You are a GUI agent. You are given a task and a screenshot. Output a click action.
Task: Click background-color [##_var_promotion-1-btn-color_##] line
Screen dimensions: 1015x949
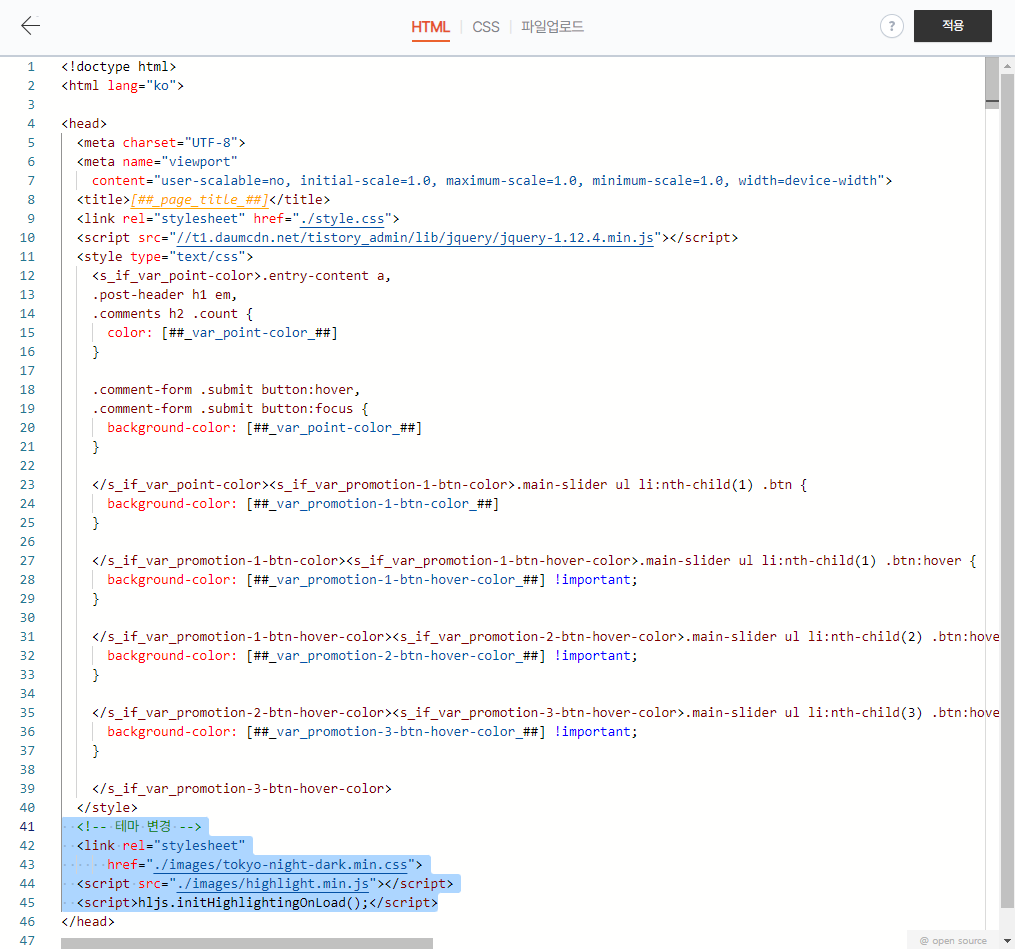303,504
